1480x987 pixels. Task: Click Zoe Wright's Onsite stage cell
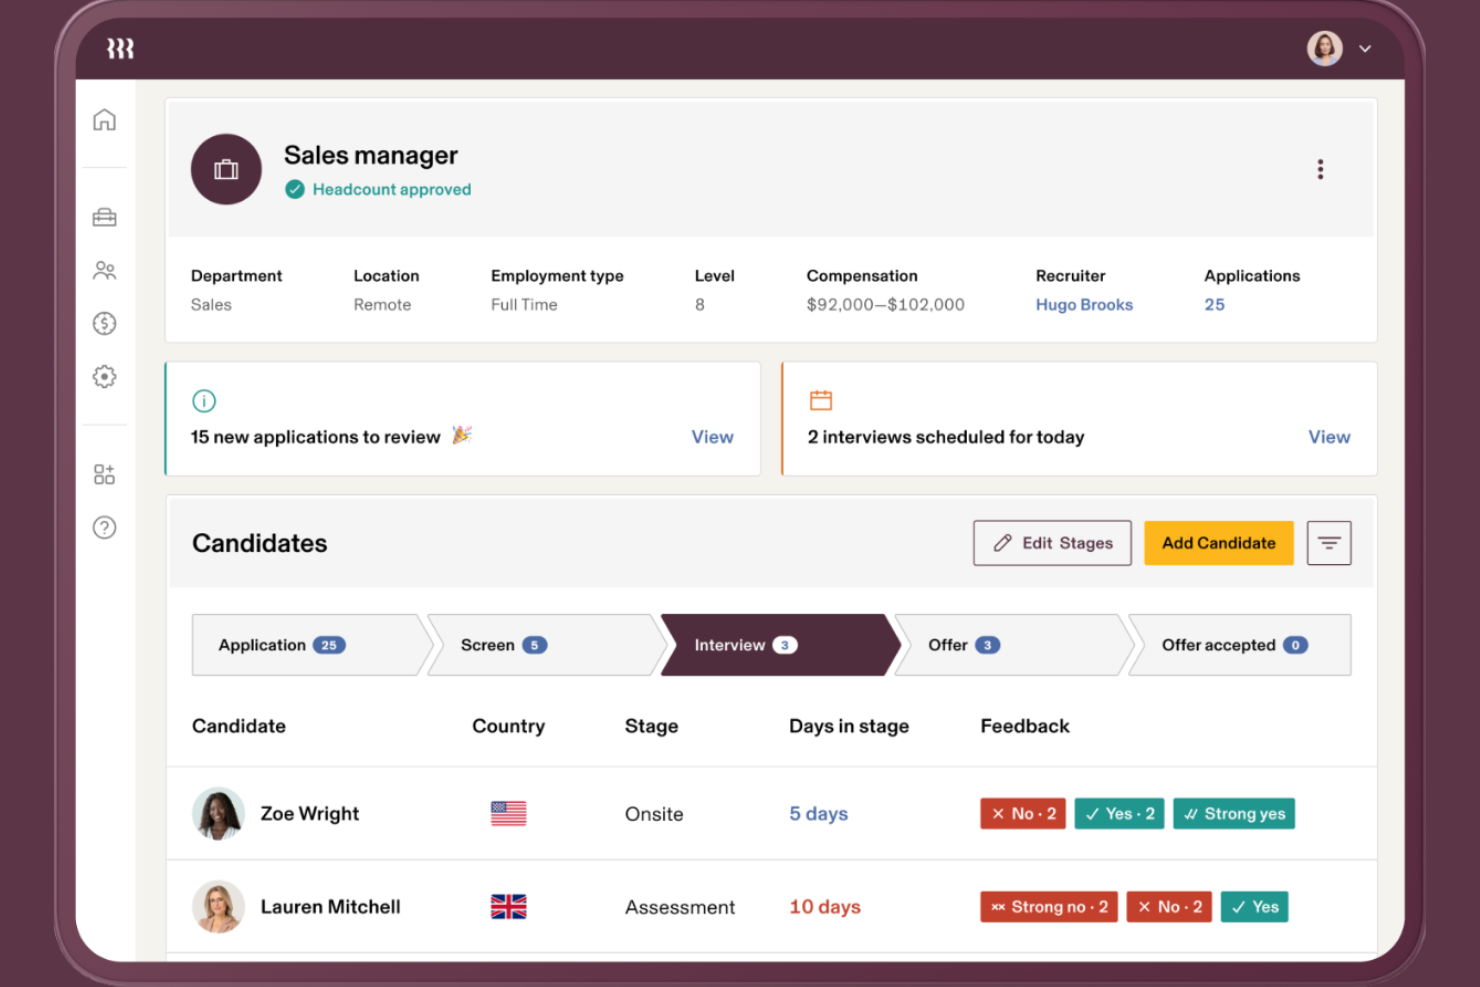(x=654, y=814)
